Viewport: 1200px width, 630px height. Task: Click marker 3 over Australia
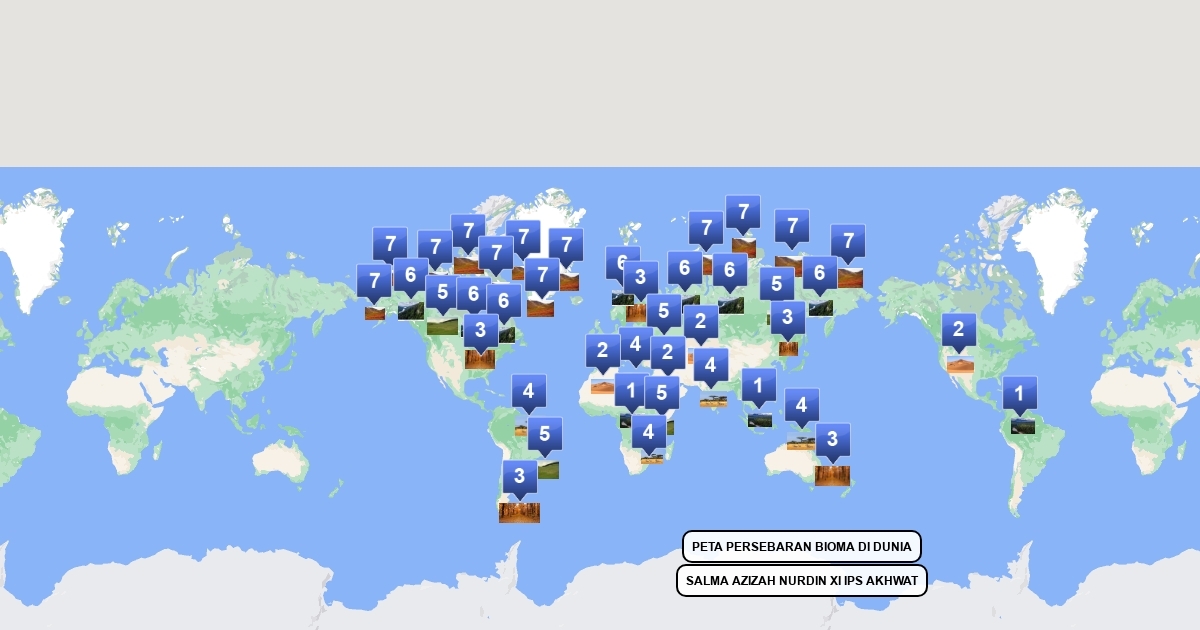832,440
